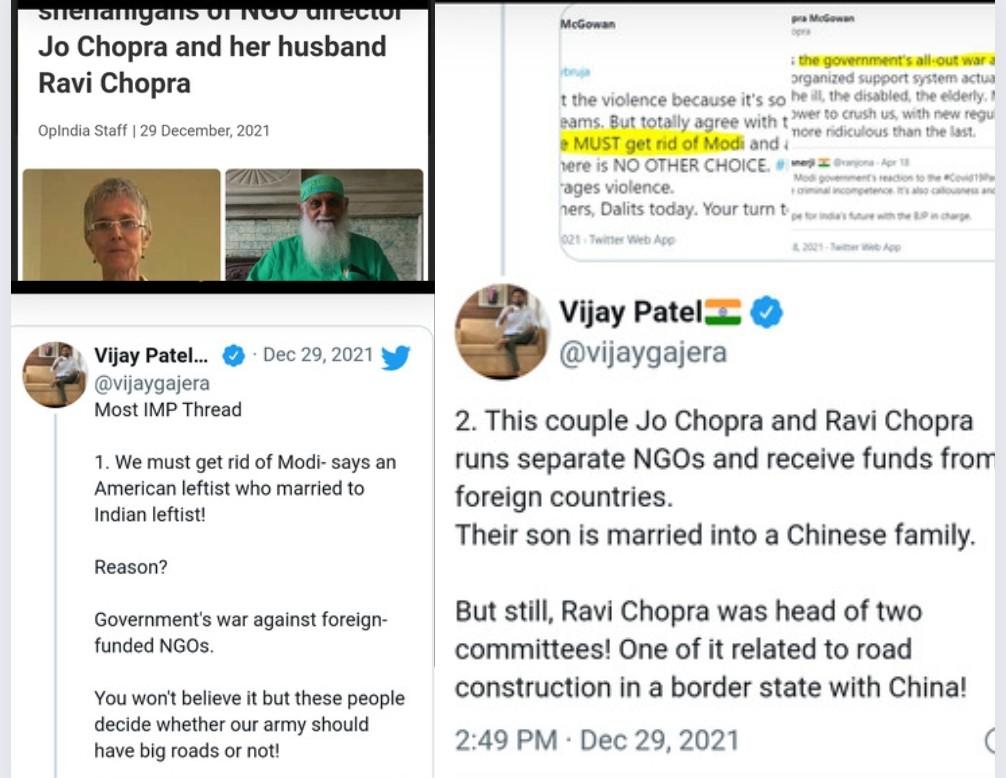Click the @vijaygajera handle in right tweet
Image resolution: width=1006 pixels, height=778 pixels.
click(643, 353)
